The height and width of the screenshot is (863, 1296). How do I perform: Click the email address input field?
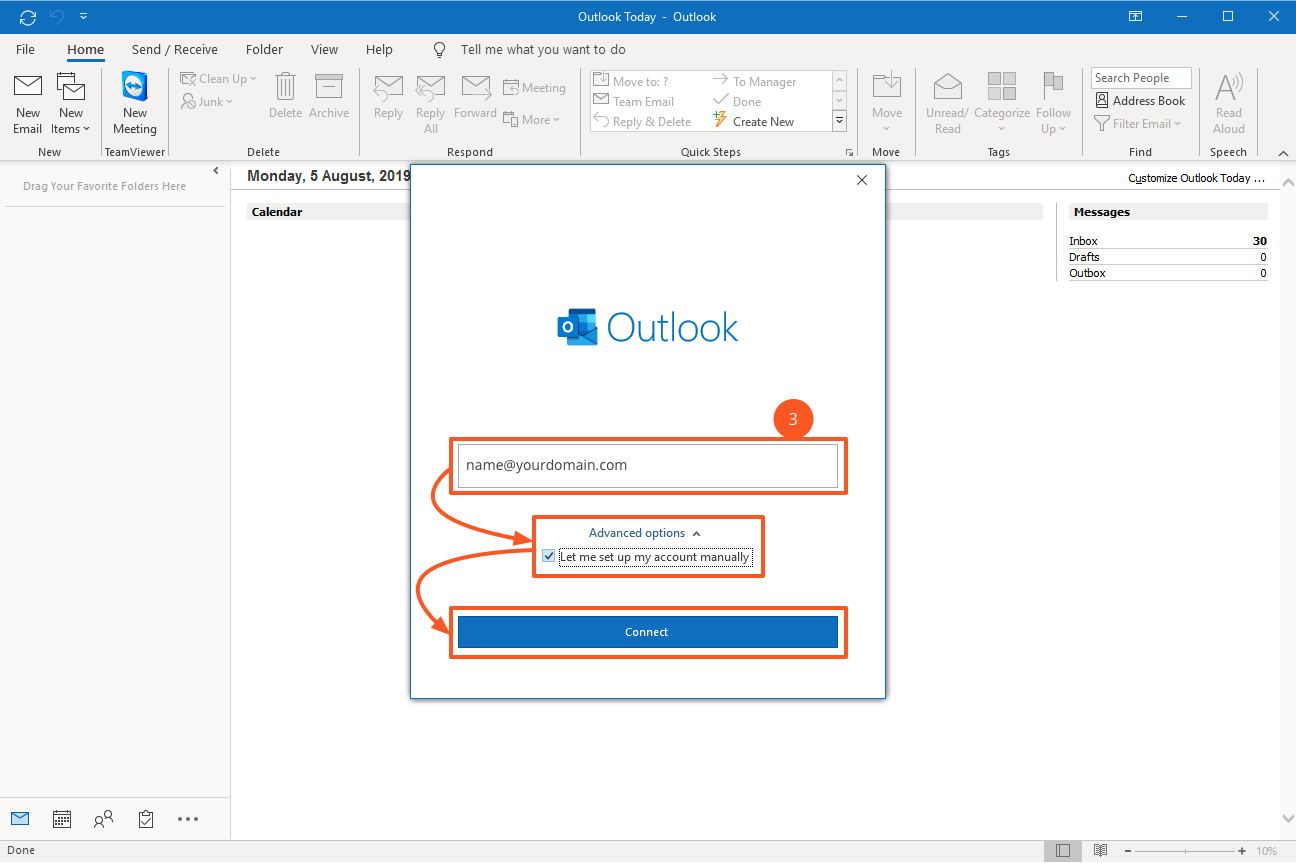click(x=647, y=466)
